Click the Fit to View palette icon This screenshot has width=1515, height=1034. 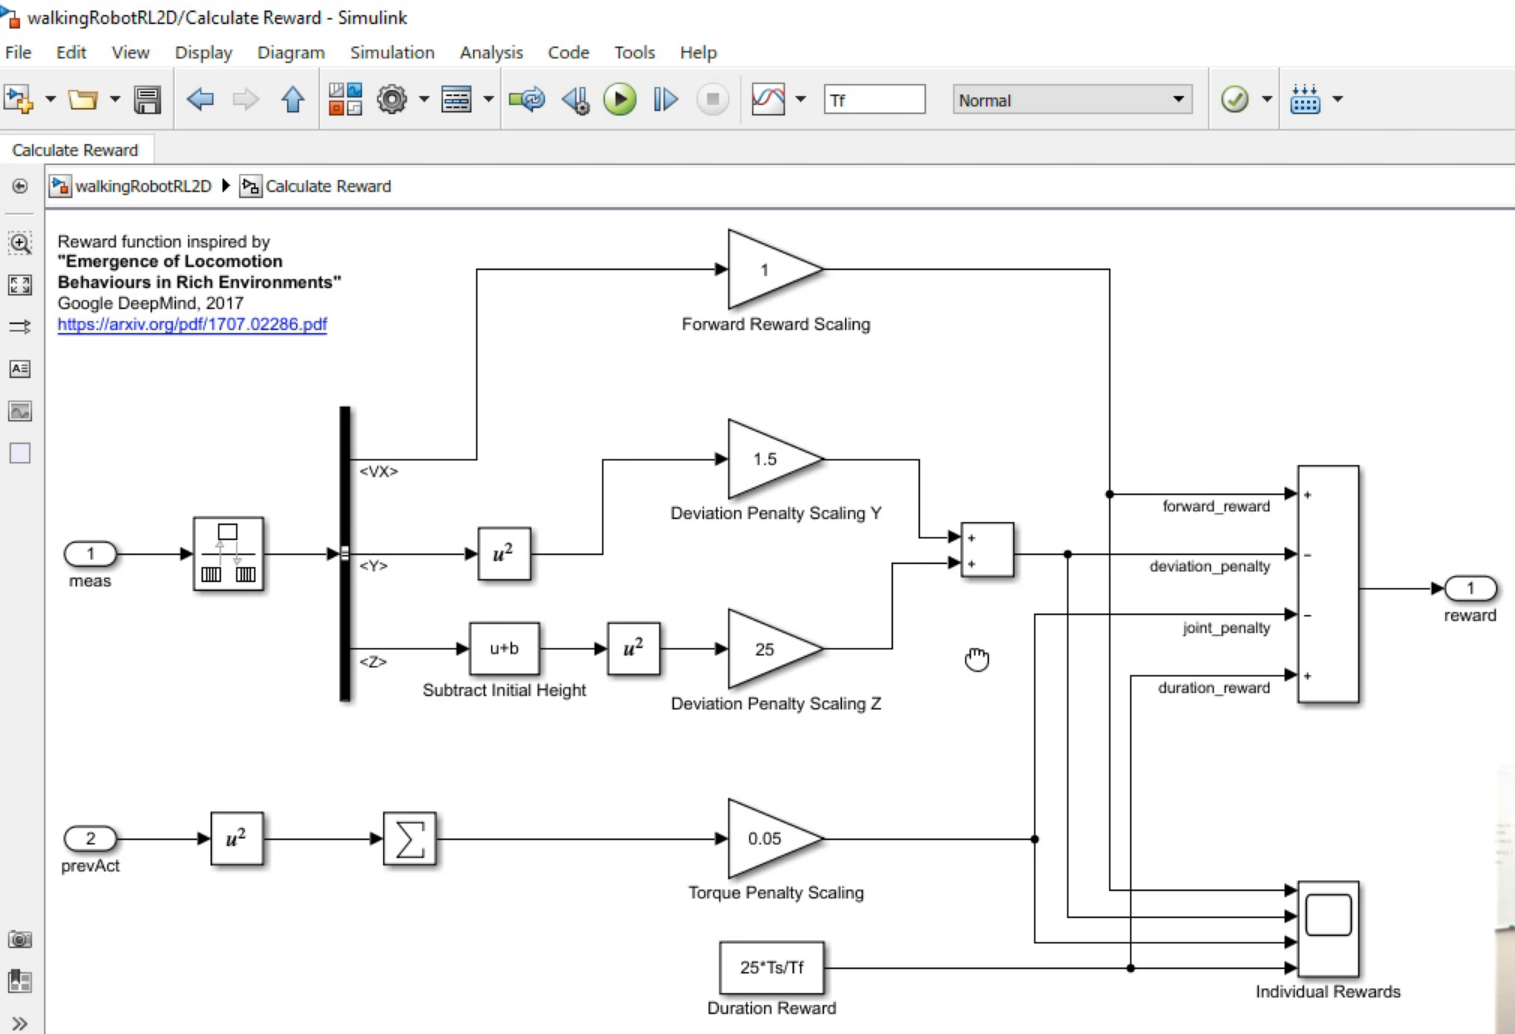coord(20,285)
